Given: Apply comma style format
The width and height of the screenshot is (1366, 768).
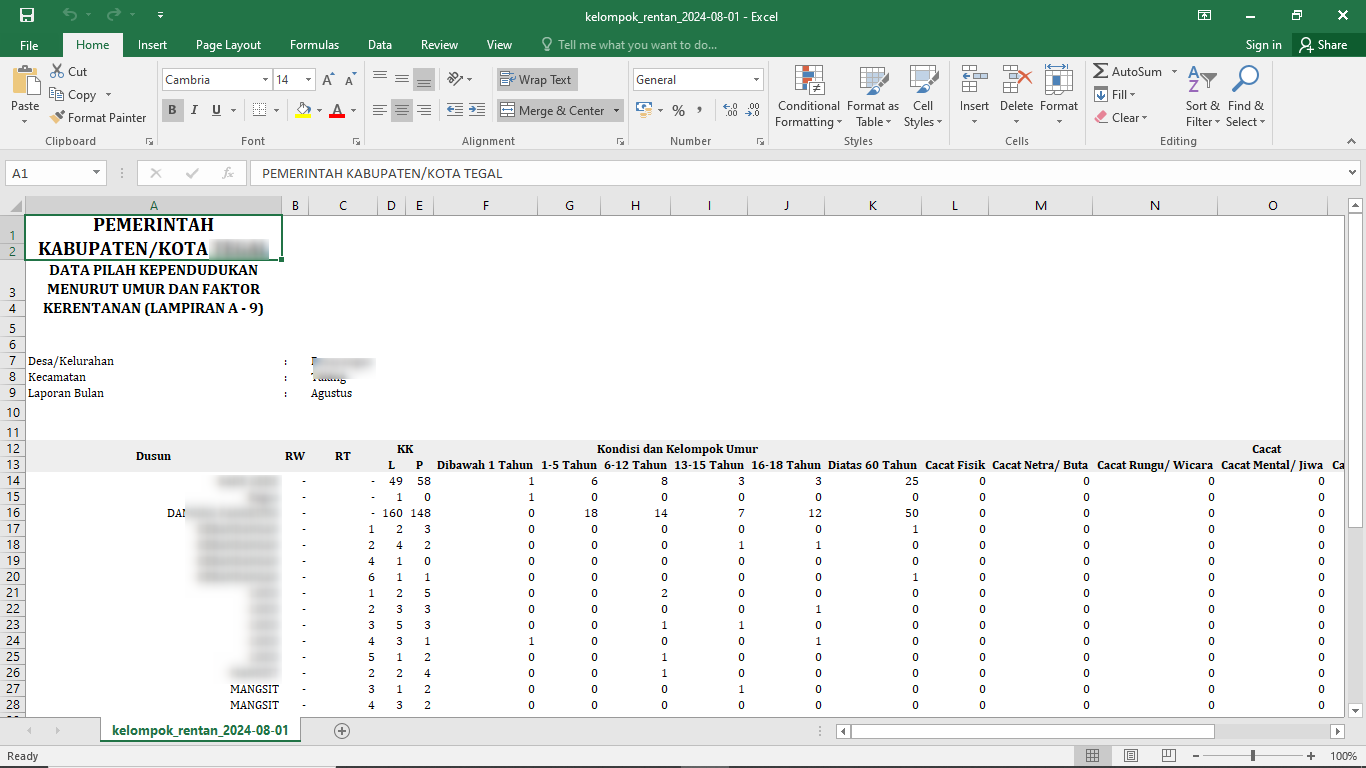Looking at the screenshot, I should pyautogui.click(x=700, y=110).
